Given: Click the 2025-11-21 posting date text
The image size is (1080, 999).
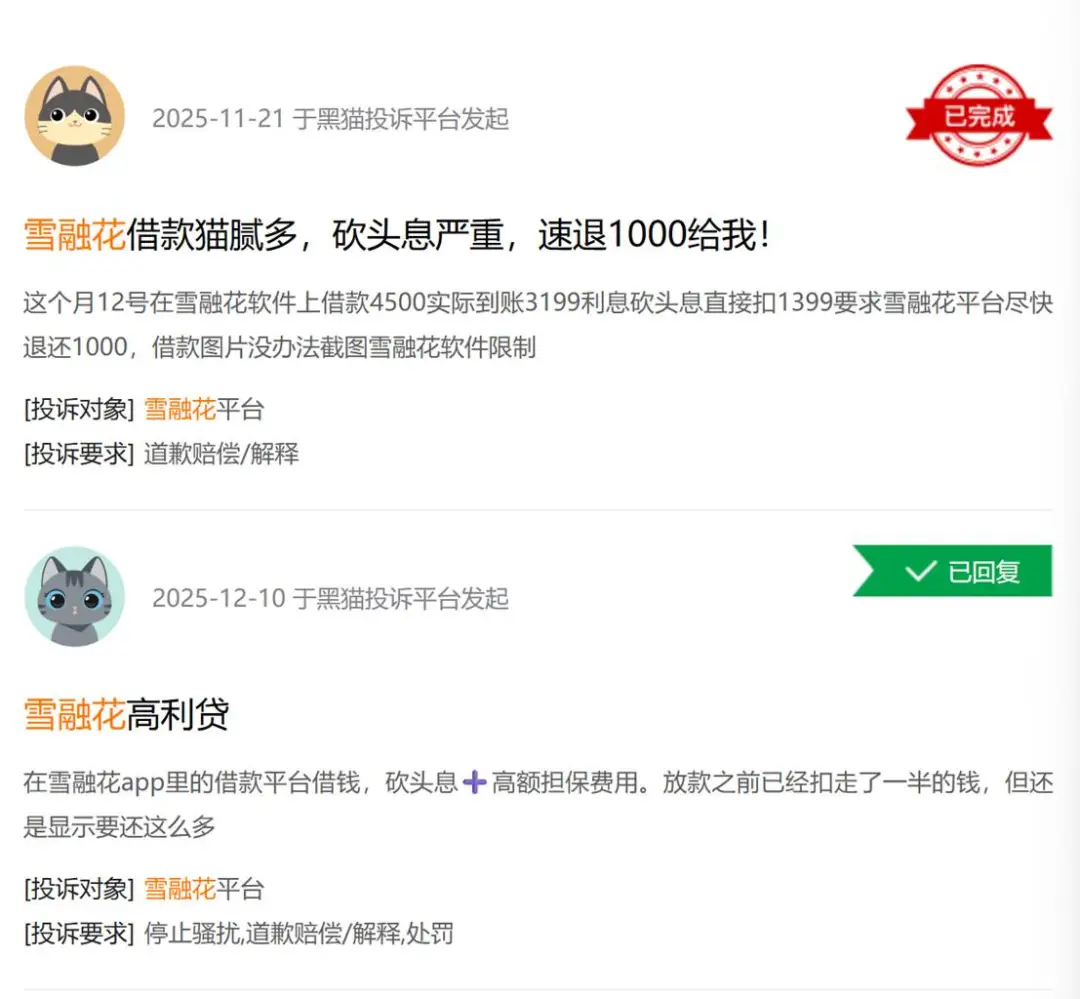Looking at the screenshot, I should pos(218,119).
